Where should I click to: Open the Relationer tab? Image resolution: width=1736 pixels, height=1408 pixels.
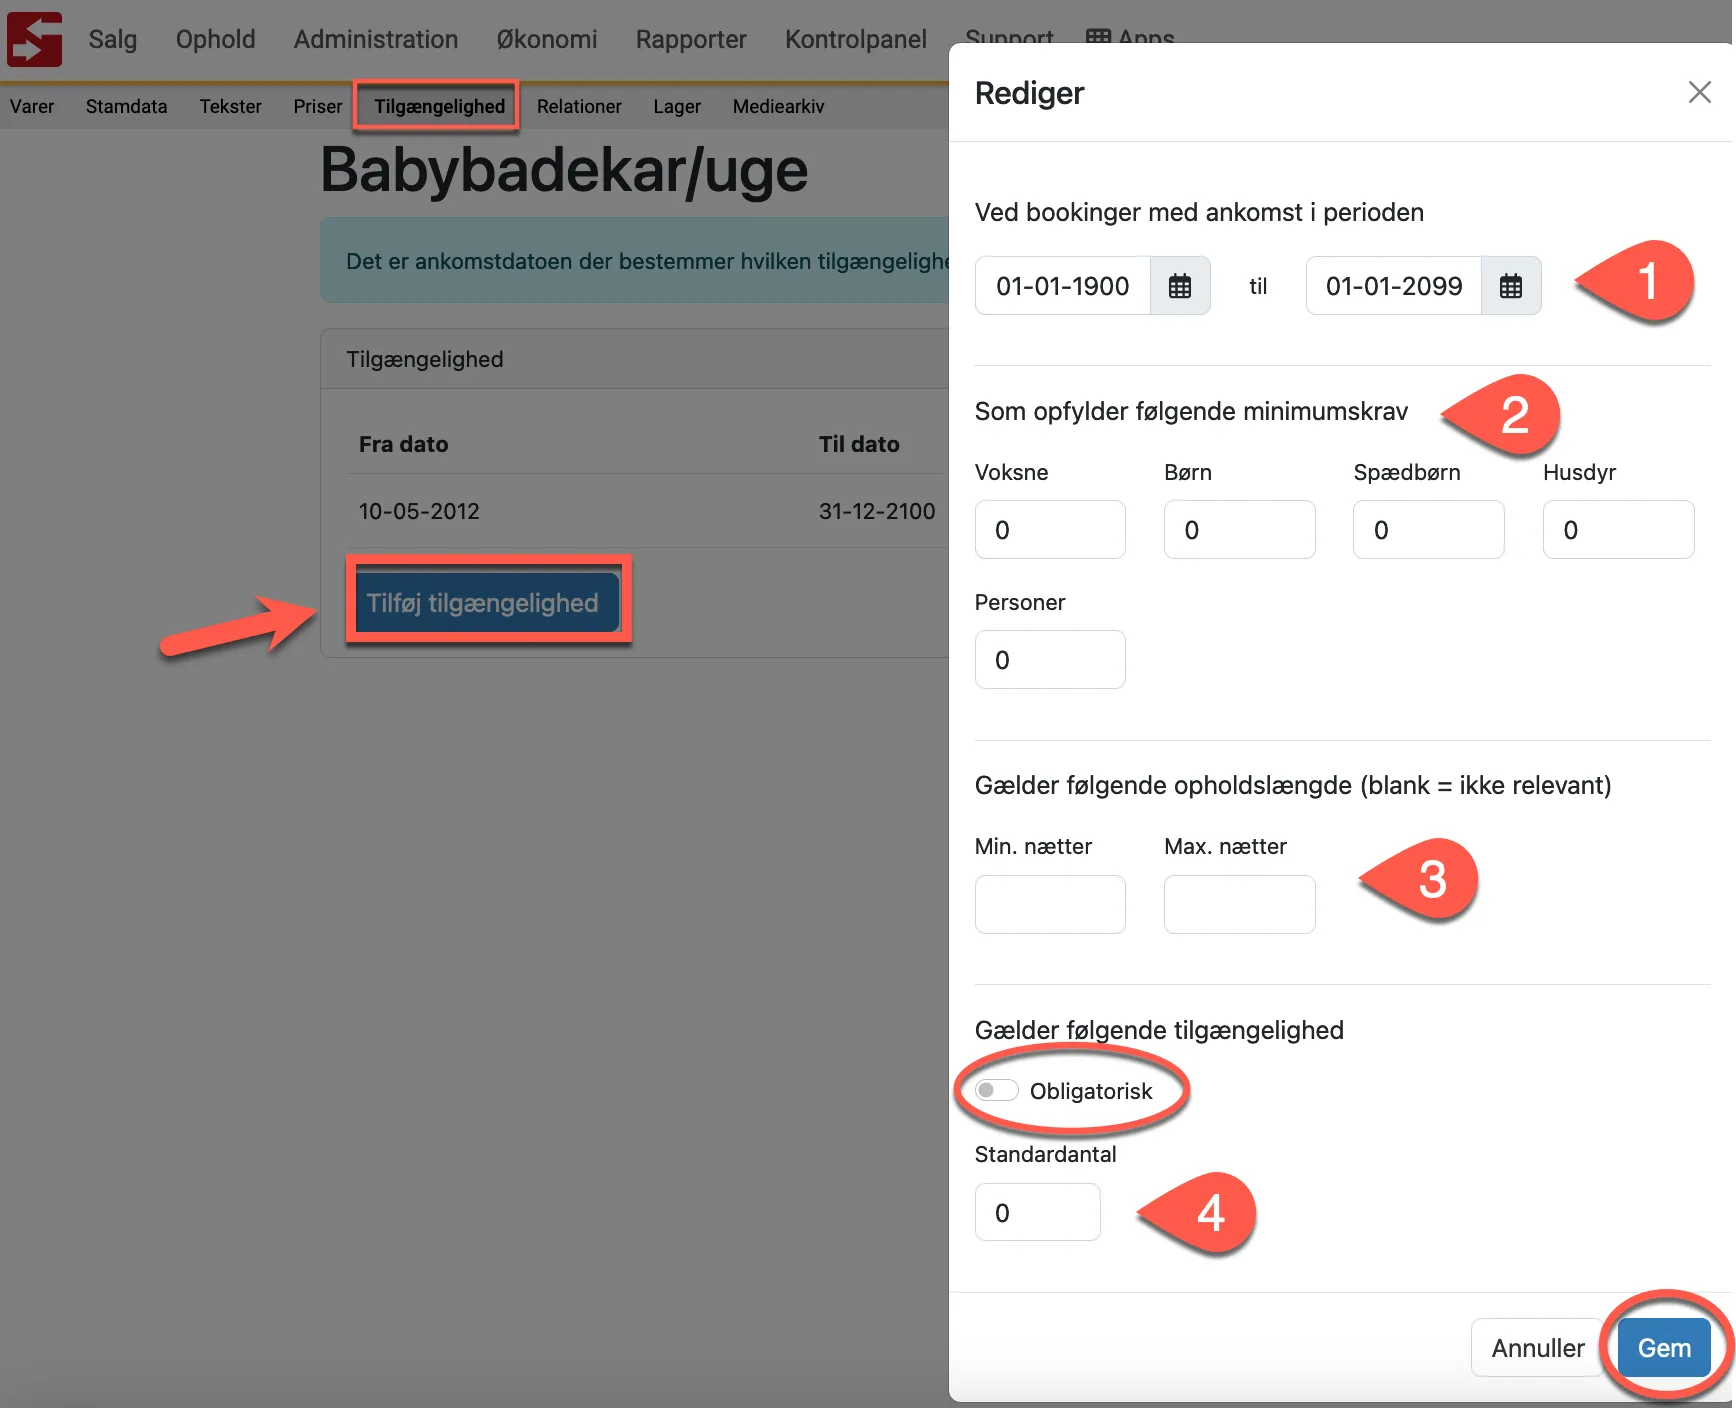coord(578,106)
